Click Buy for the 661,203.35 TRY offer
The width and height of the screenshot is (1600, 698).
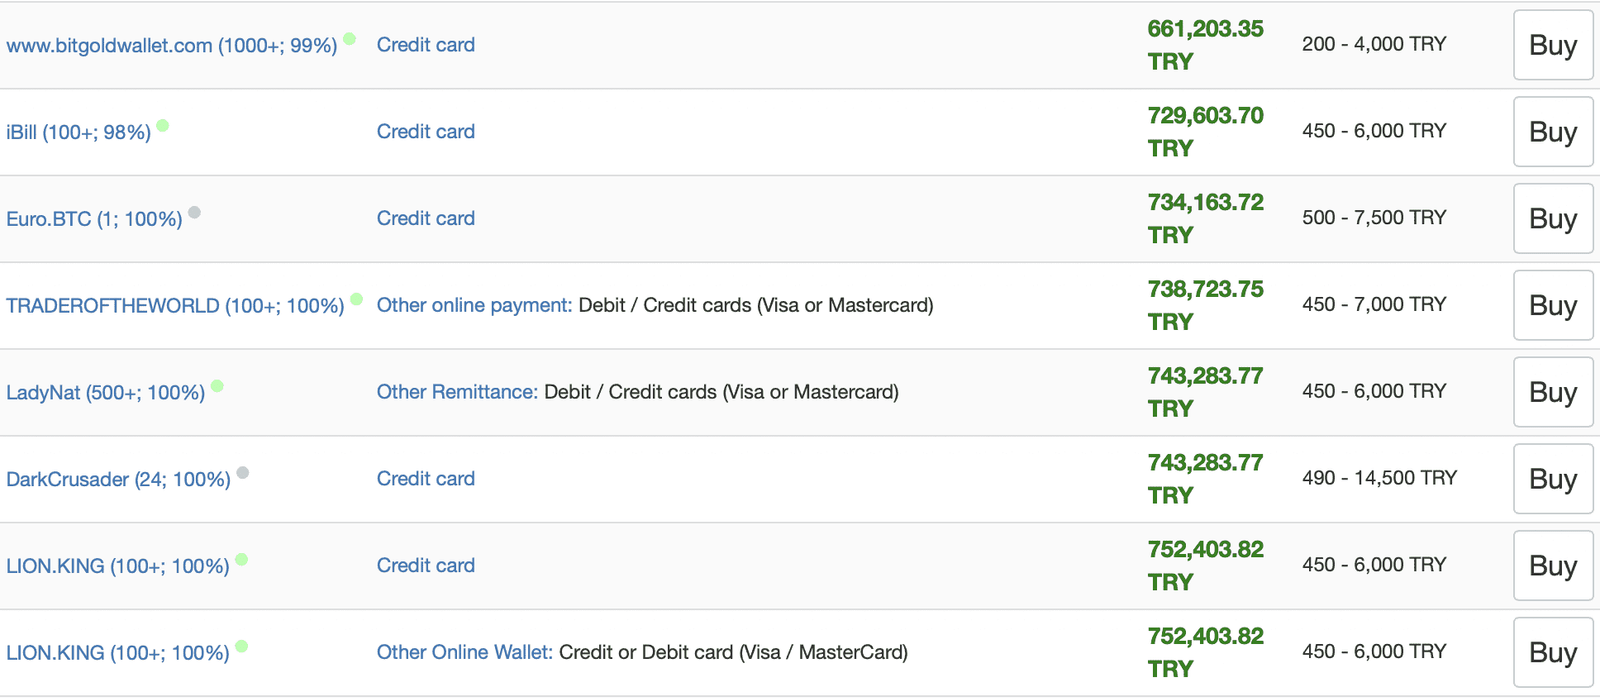[1552, 45]
